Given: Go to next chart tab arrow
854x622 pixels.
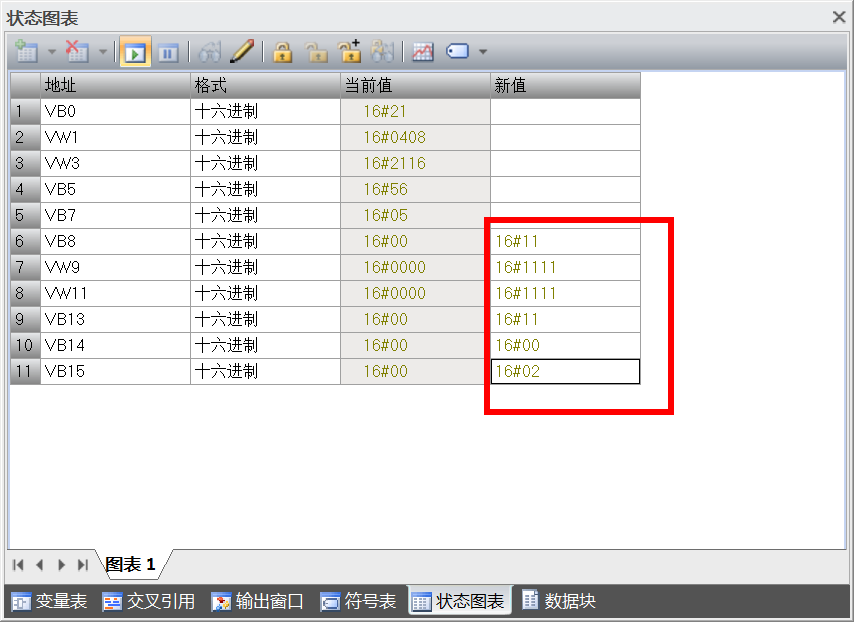Looking at the screenshot, I should coord(61,565).
